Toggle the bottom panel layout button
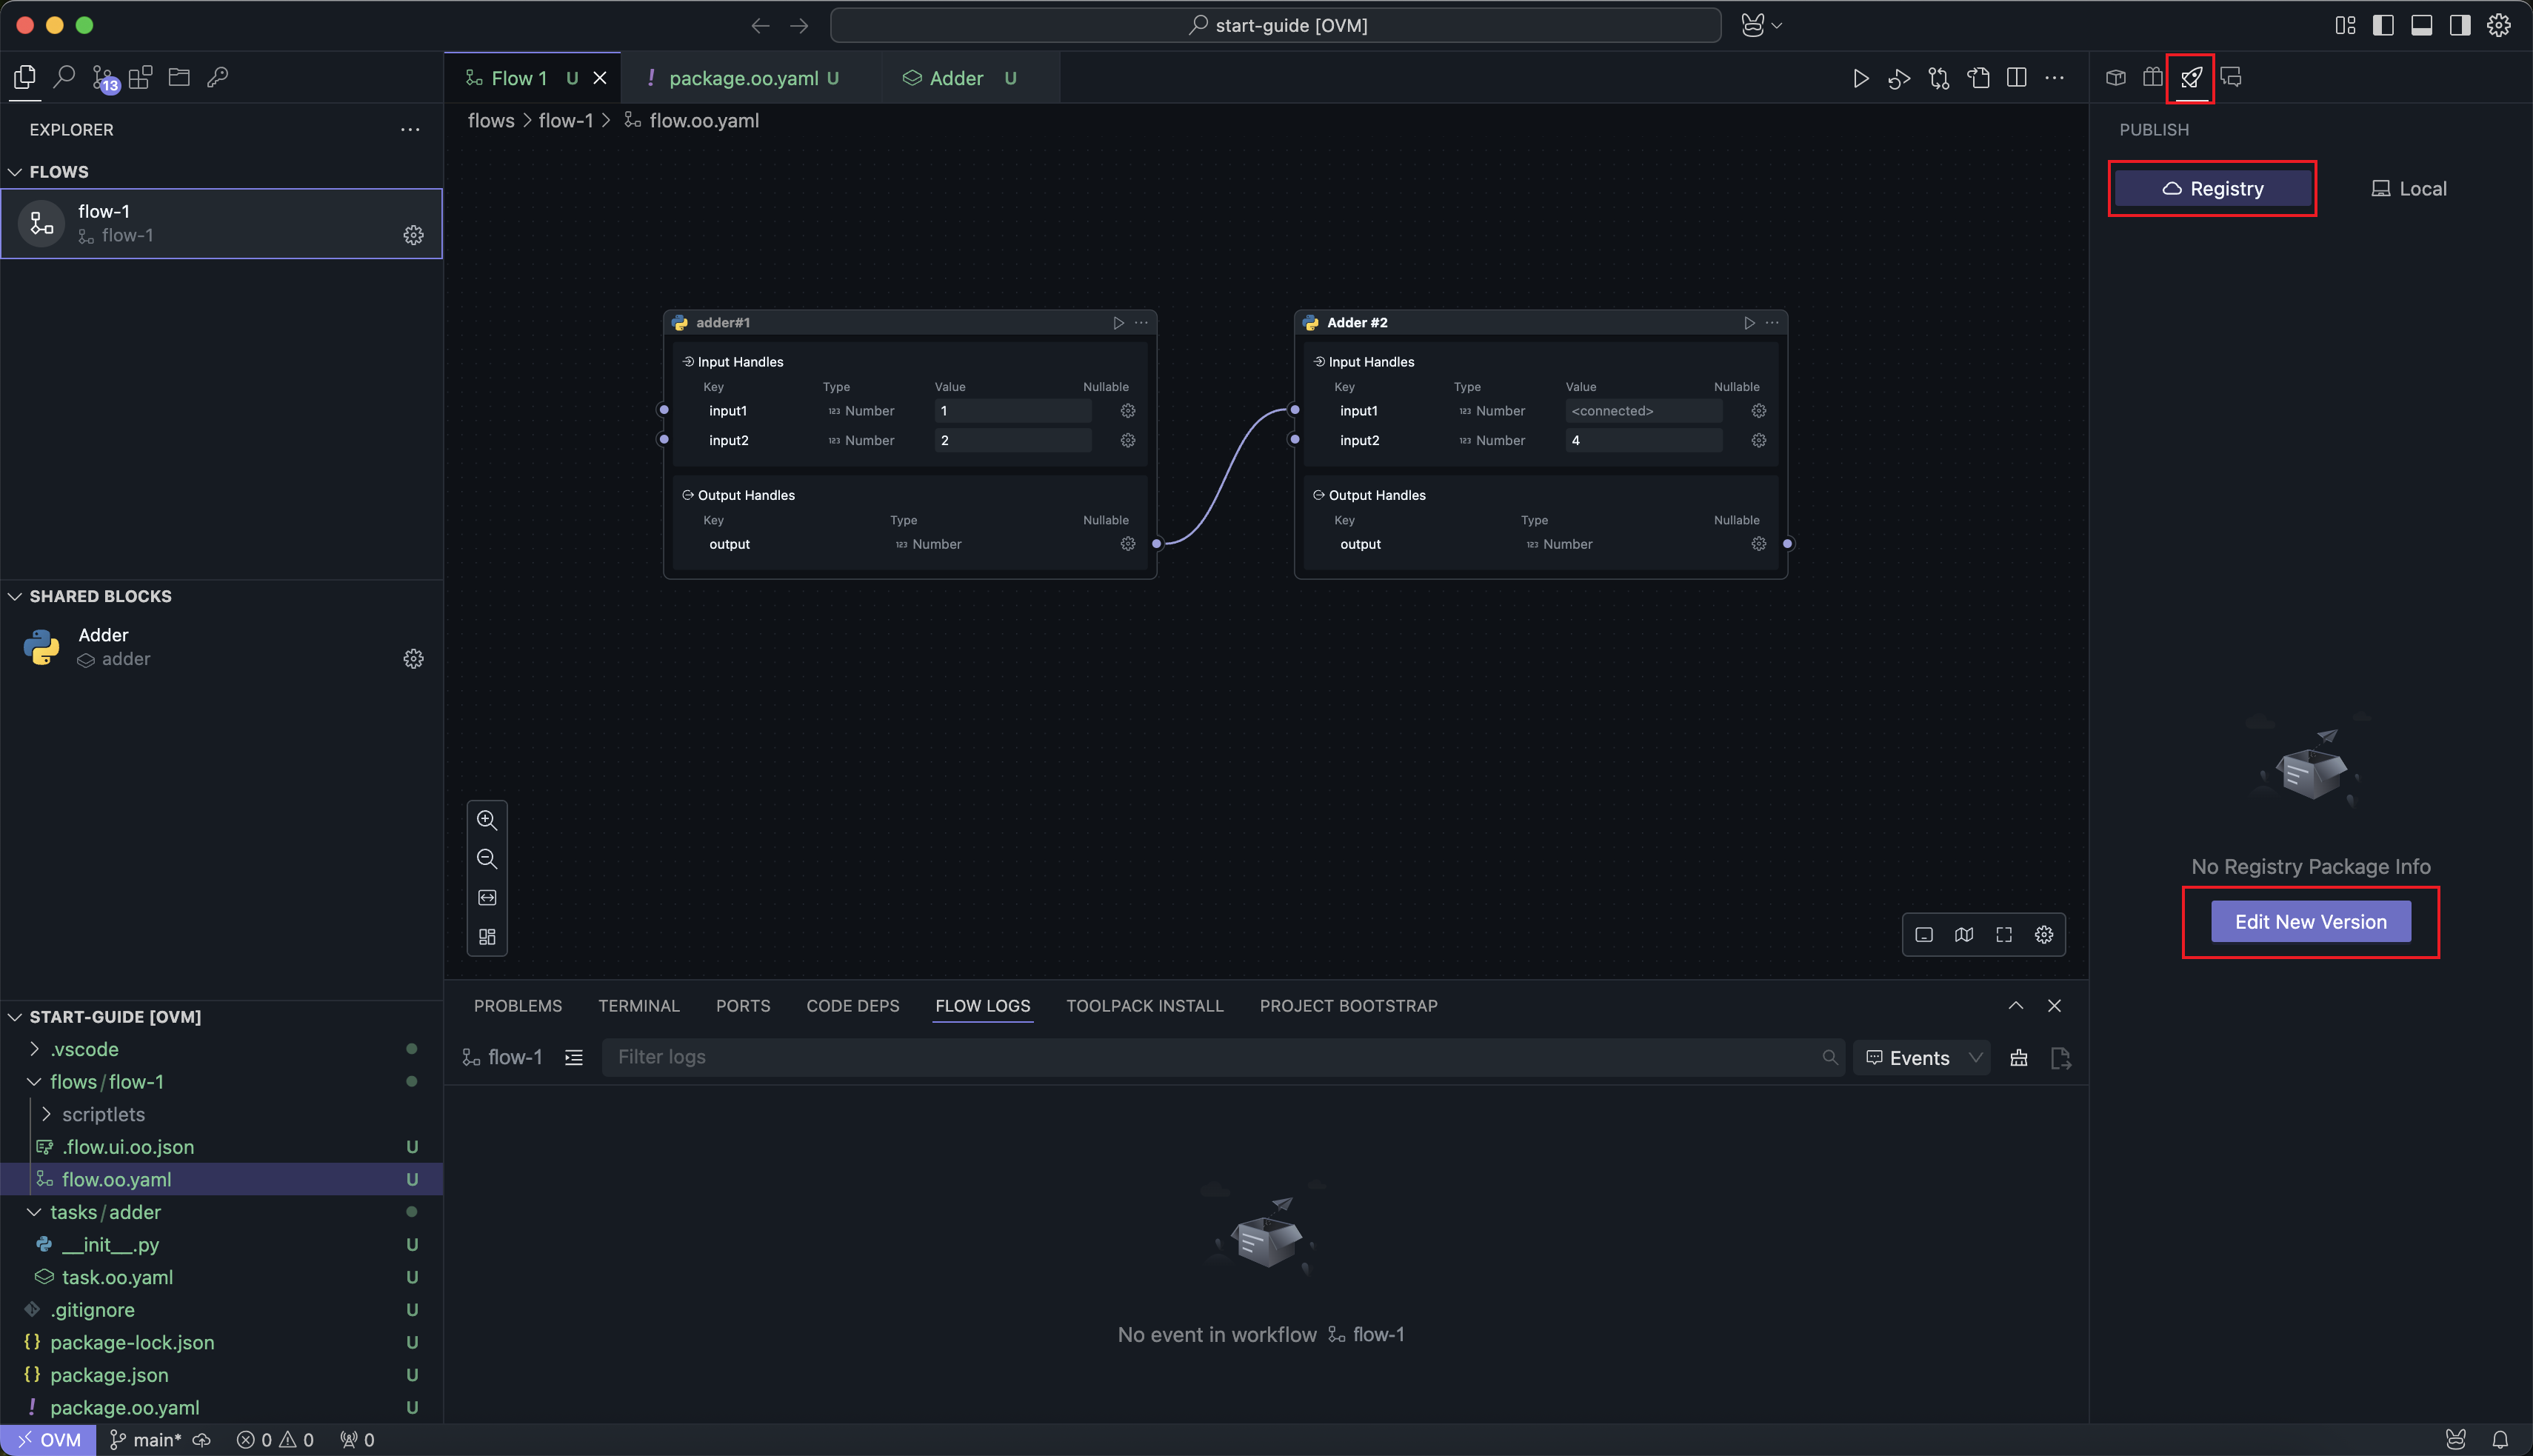This screenshot has width=2533, height=1456. (x=2421, y=25)
